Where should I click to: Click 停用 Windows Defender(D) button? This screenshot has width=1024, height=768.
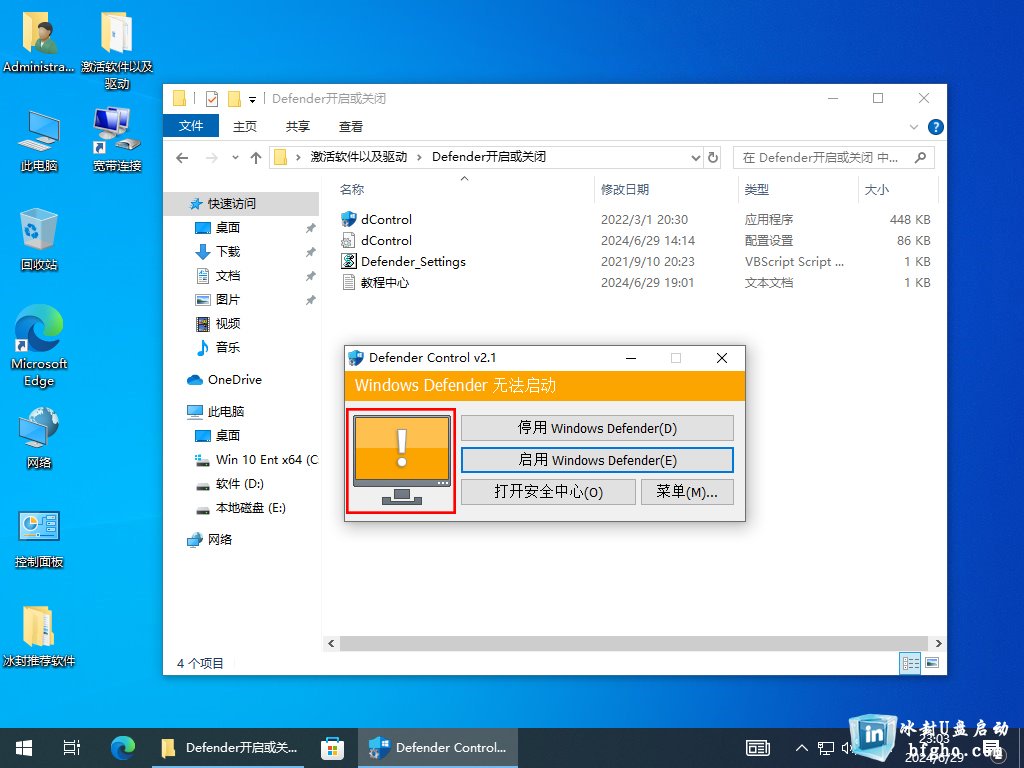(x=597, y=428)
